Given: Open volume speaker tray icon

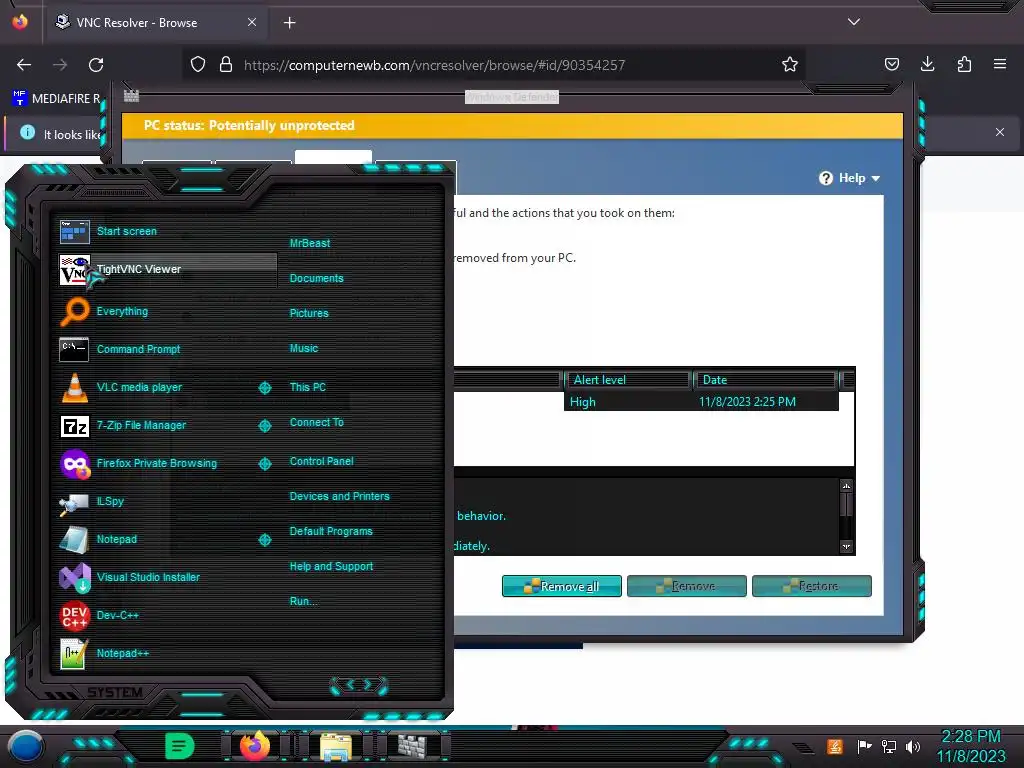Looking at the screenshot, I should coord(913,746).
